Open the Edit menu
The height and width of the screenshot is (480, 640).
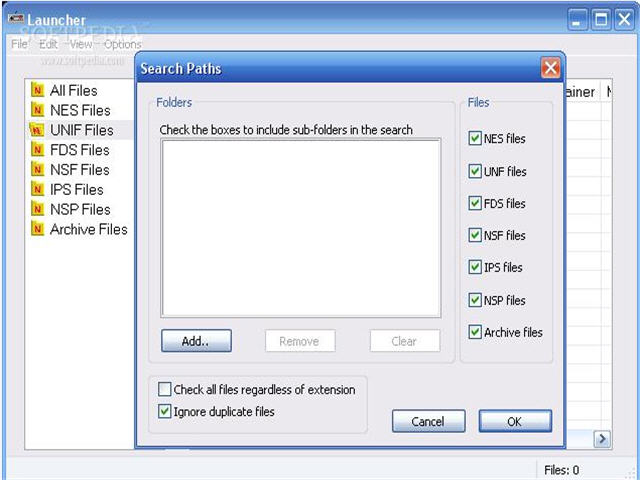pyautogui.click(x=48, y=44)
